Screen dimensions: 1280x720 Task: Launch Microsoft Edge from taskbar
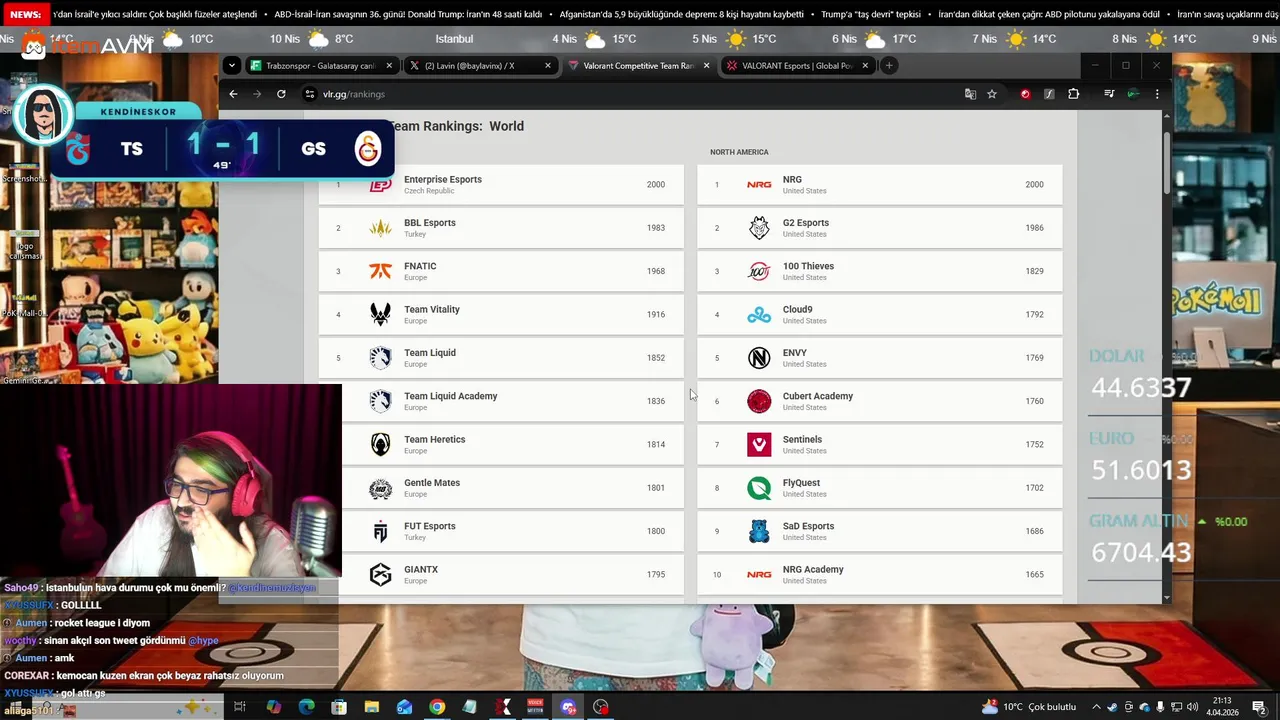coord(307,707)
